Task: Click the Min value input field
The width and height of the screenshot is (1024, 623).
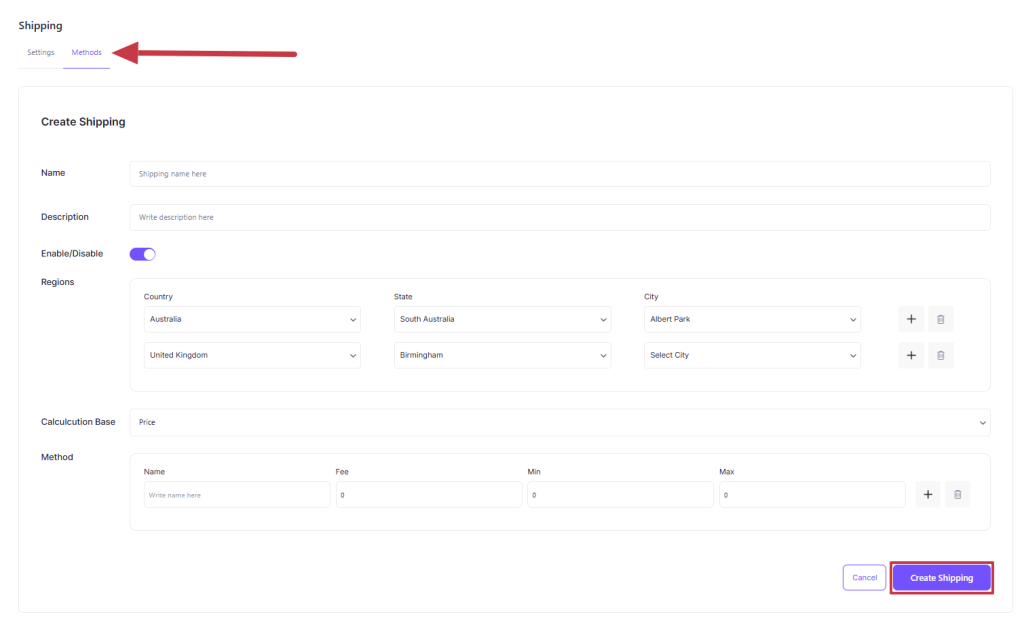Action: (620, 495)
